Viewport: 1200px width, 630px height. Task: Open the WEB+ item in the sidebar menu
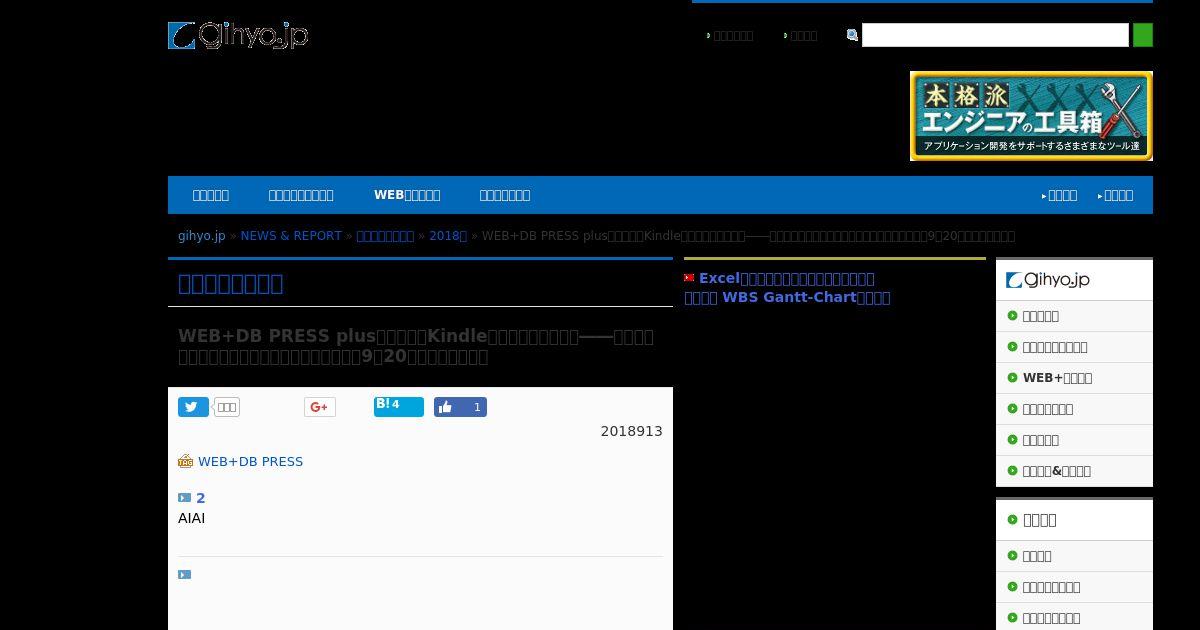point(1057,378)
